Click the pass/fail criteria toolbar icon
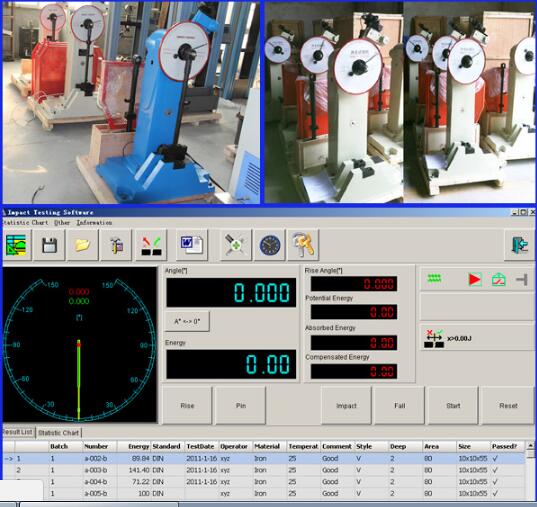Viewport: 537px width, 507px height. click(151, 245)
